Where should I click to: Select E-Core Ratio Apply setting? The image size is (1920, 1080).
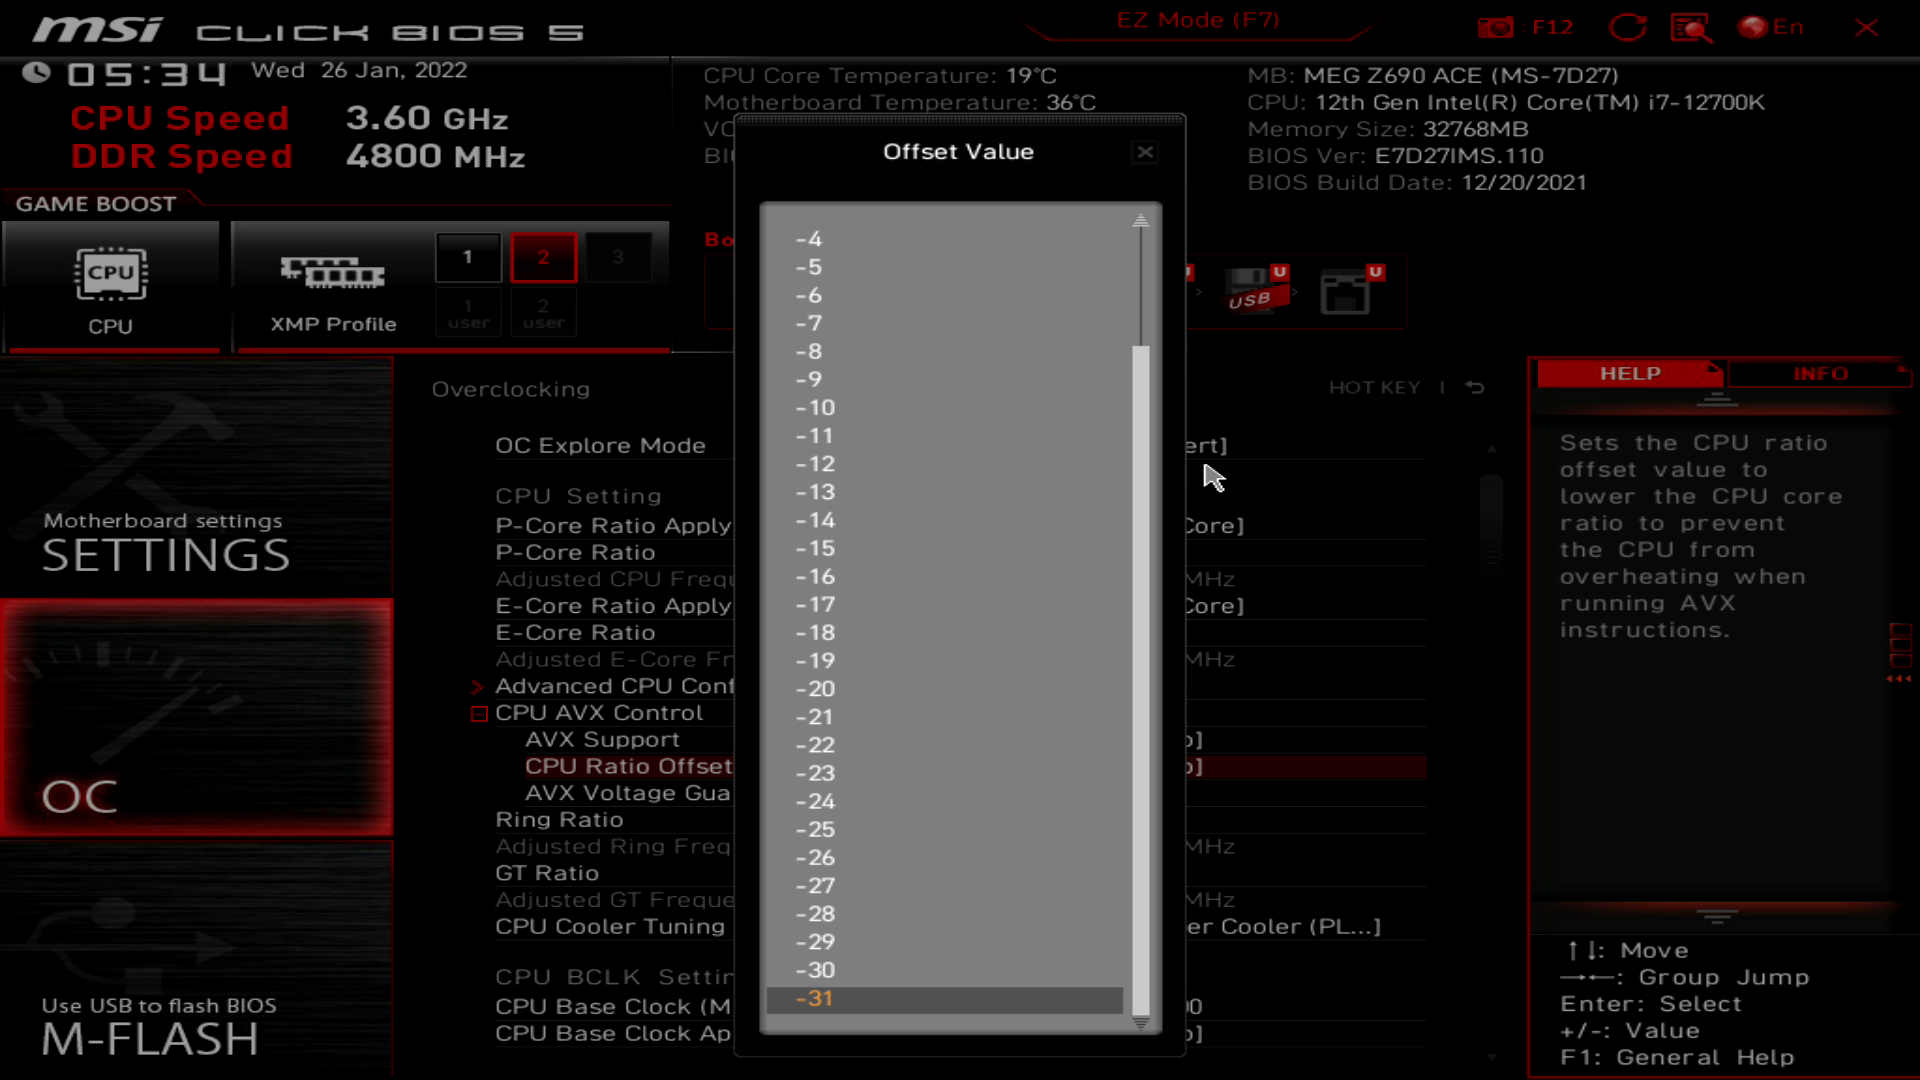tap(613, 606)
